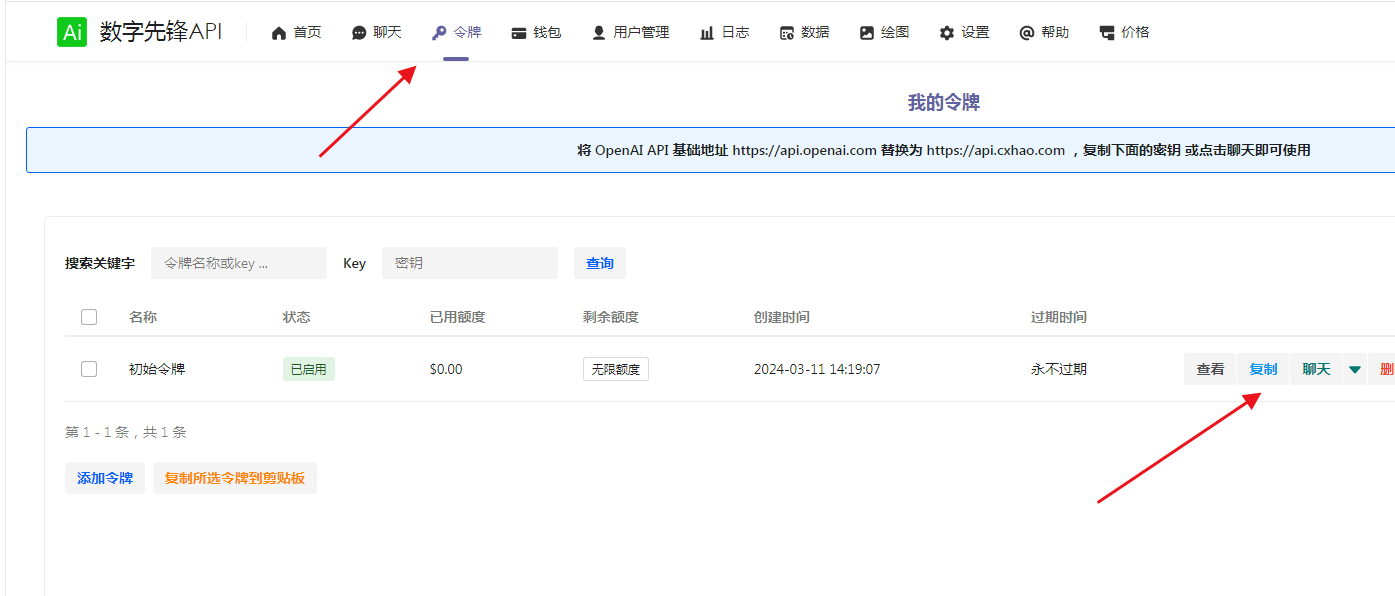The width and height of the screenshot is (1395, 596).
Task: Go to 首页 via house icon
Action: [x=279, y=33]
